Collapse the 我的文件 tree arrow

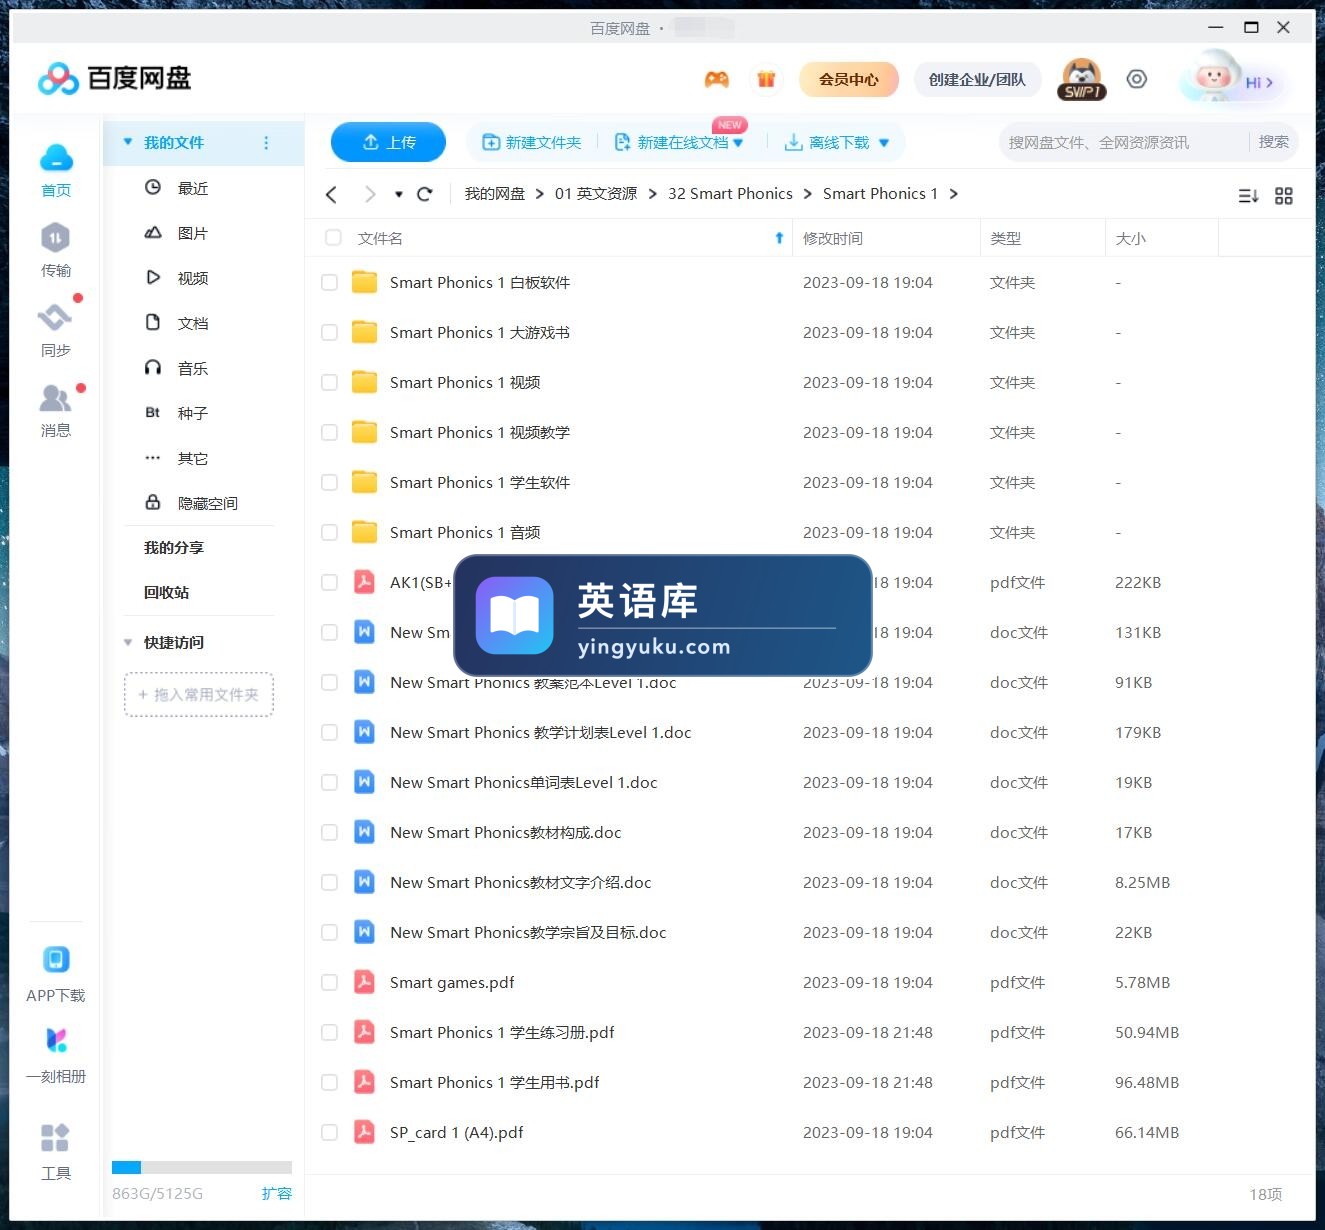(128, 142)
